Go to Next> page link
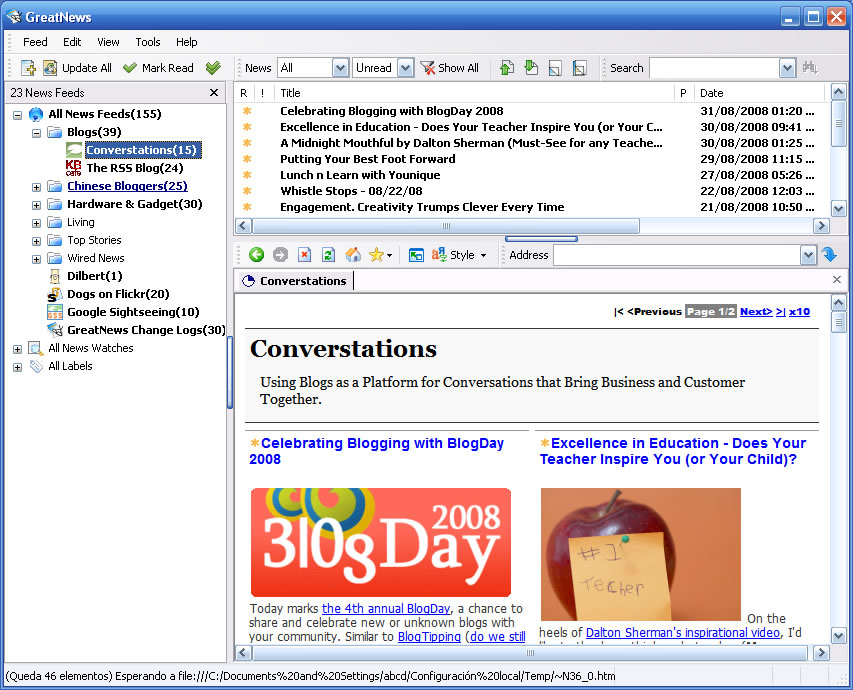853x690 pixels. tap(756, 312)
